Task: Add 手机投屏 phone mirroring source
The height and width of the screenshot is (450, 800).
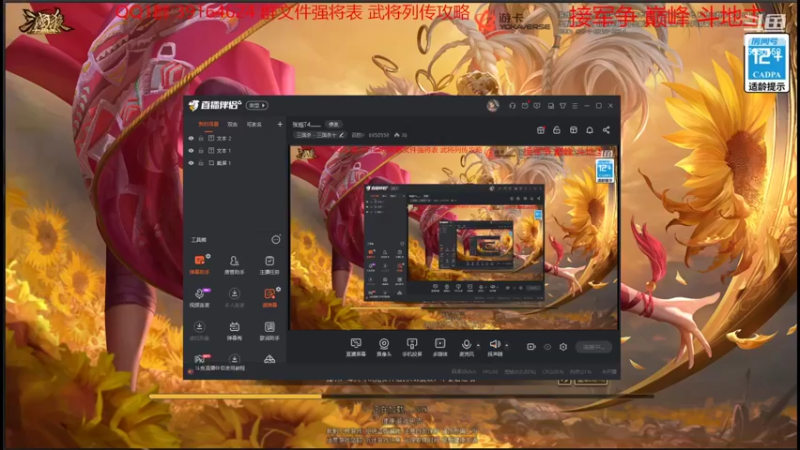Action: 412,347
